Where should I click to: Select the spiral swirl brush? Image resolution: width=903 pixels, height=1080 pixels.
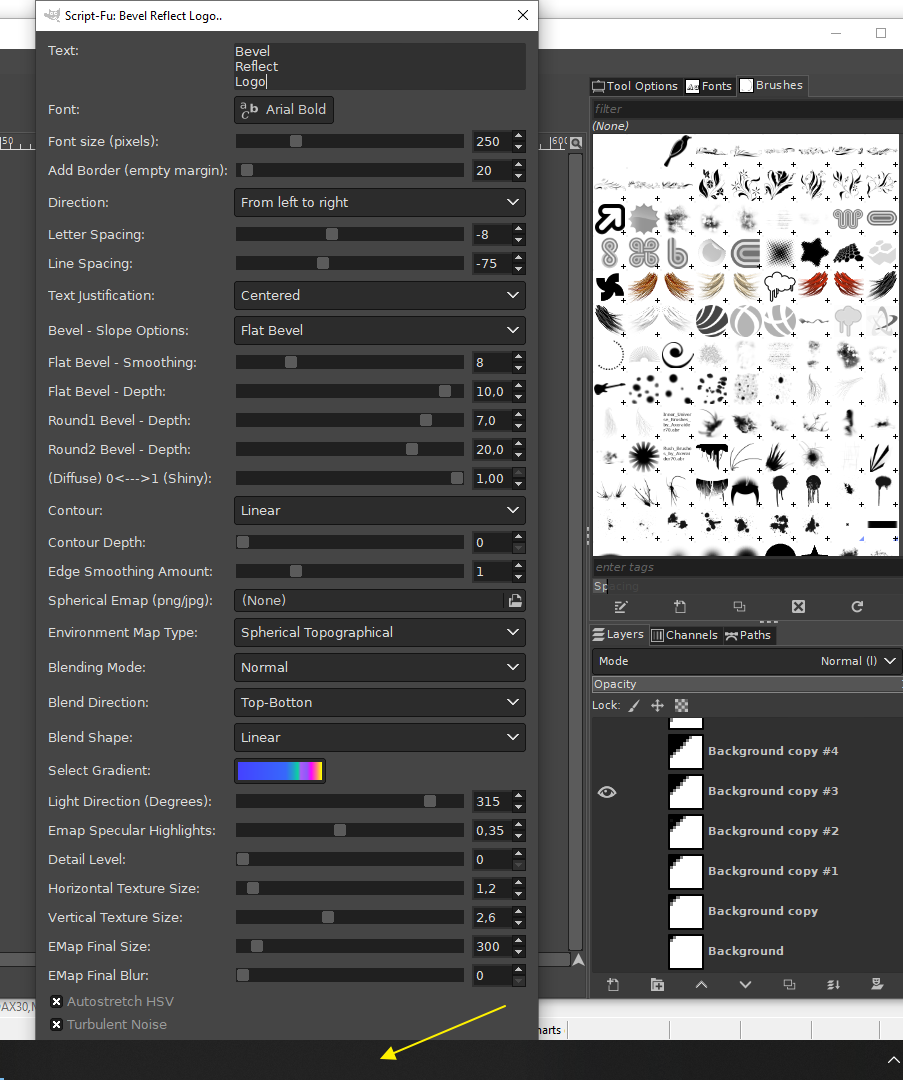(676, 355)
